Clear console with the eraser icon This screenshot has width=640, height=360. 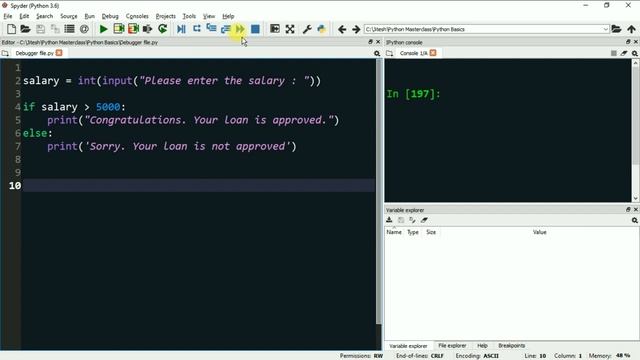click(x=624, y=53)
